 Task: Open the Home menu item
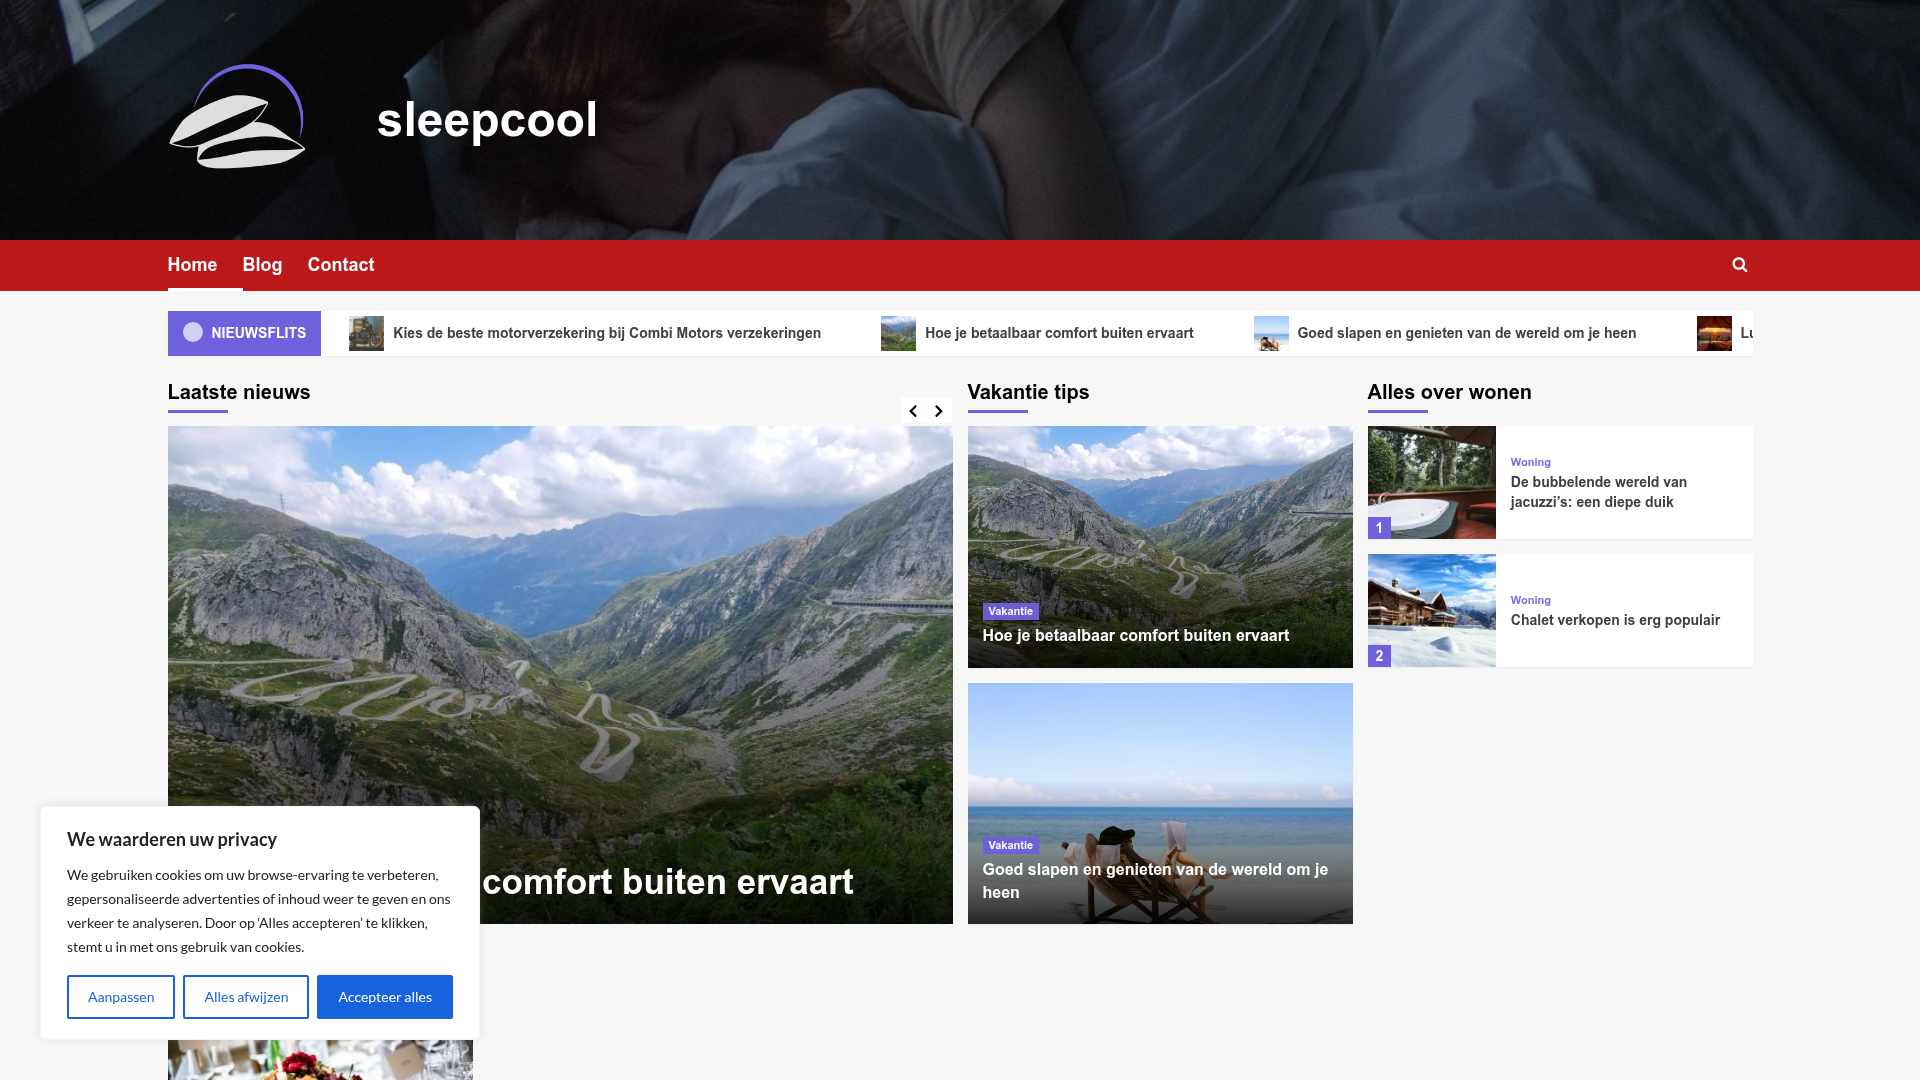192,265
